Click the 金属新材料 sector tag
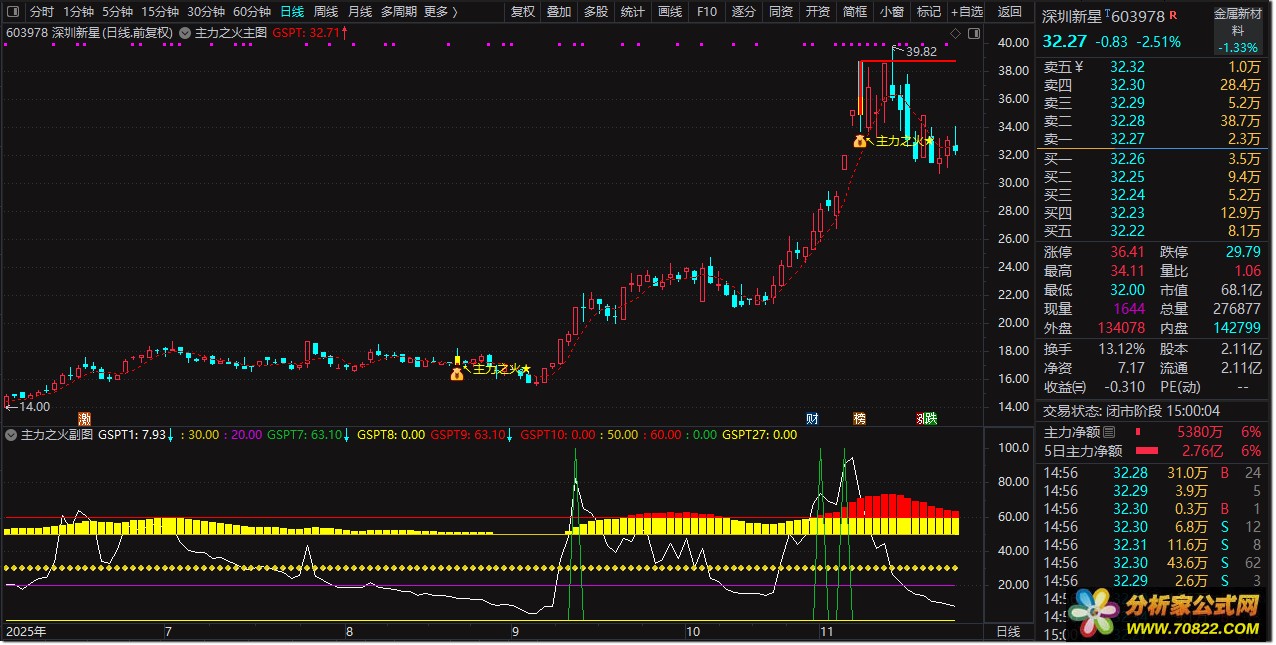Image resolution: width=1276 pixels, height=645 pixels. click(1238, 22)
